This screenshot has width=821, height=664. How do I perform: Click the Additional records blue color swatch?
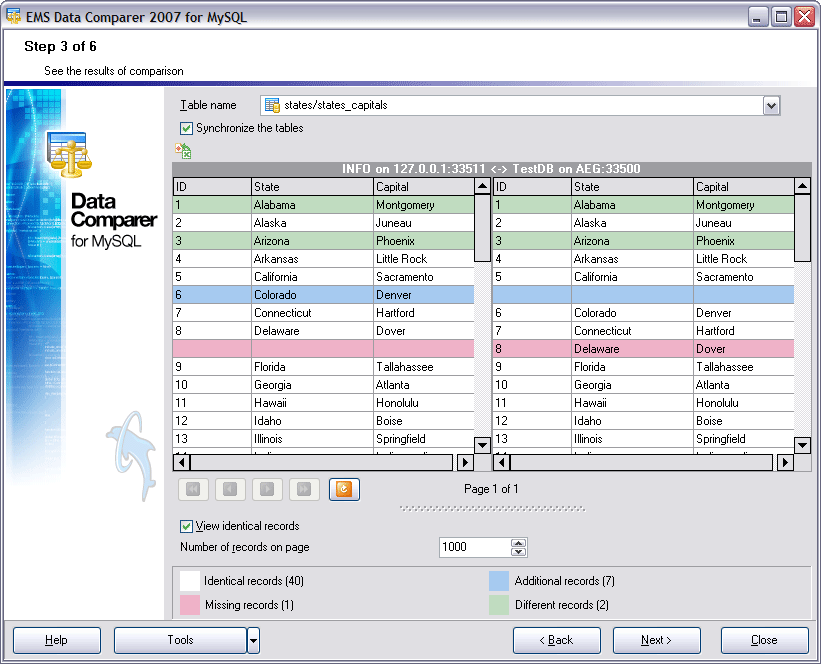499,581
